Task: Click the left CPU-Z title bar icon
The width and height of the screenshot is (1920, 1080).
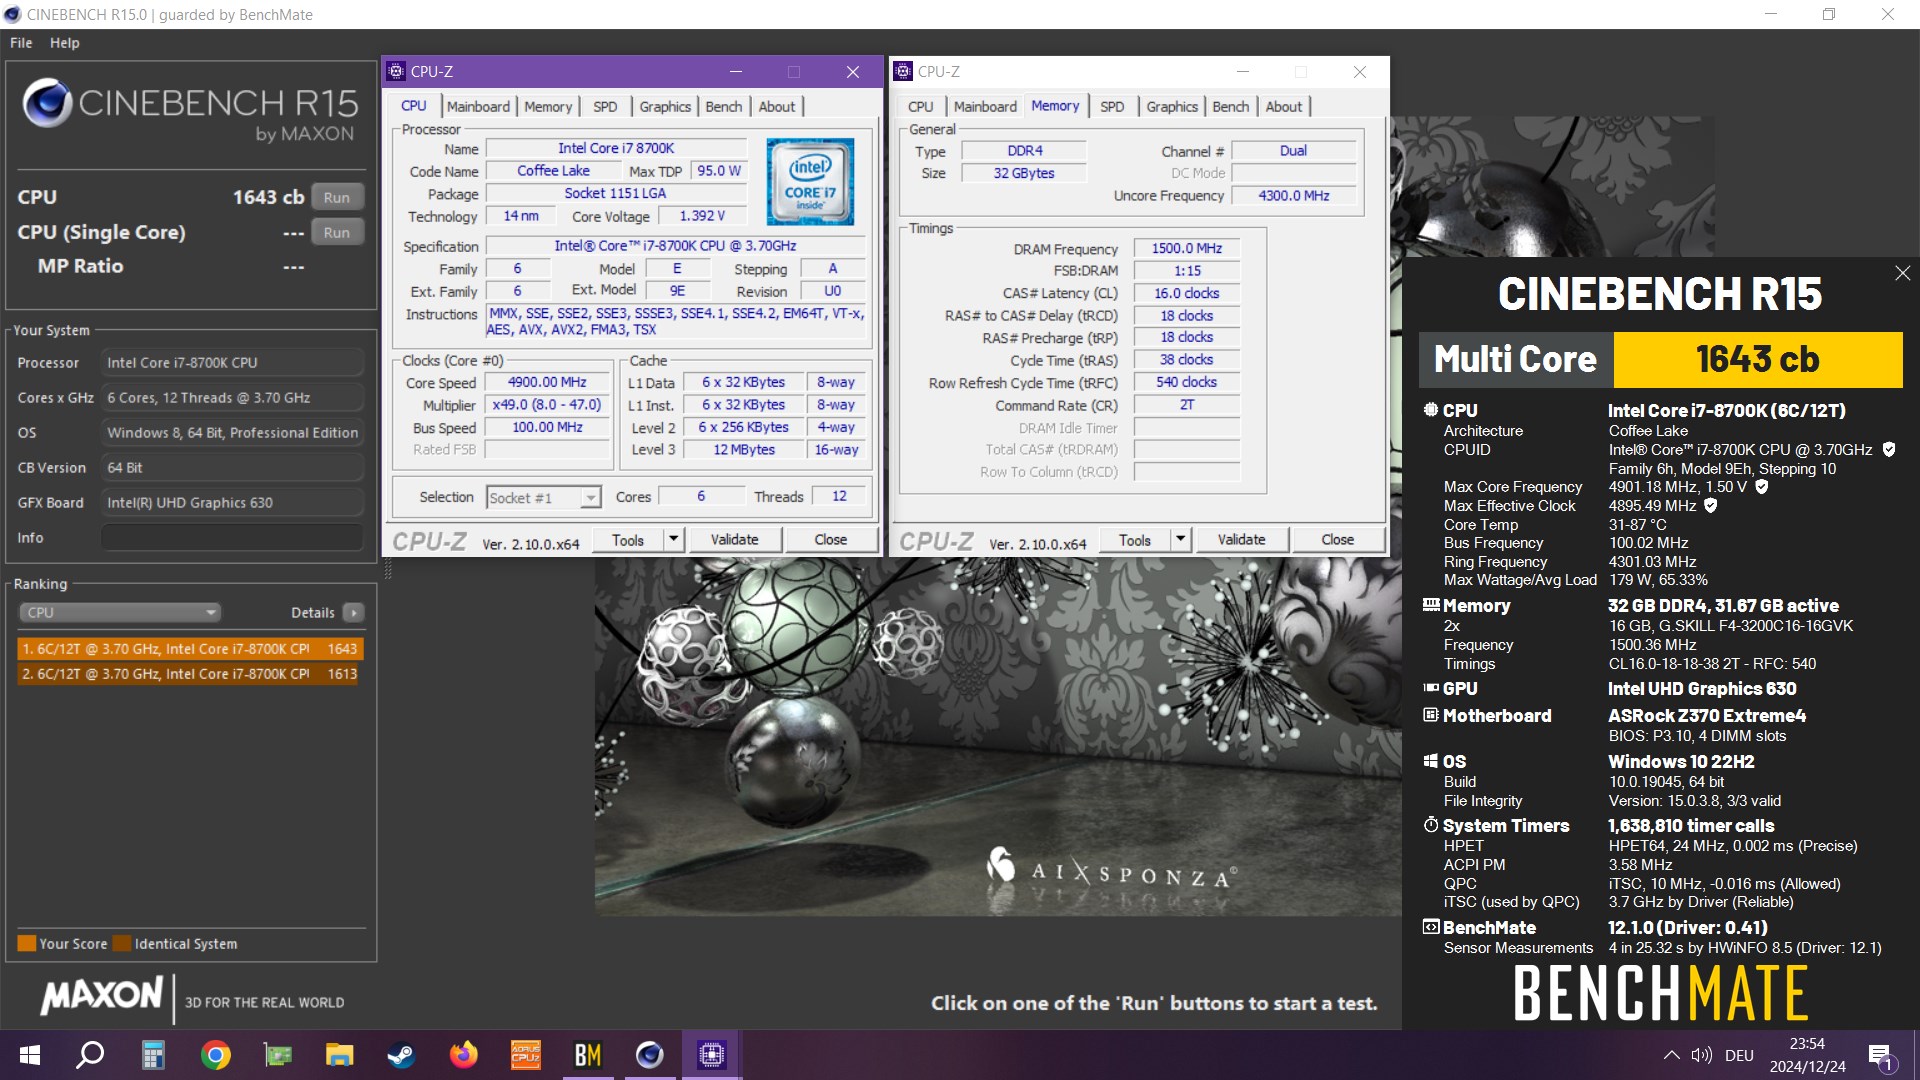Action: 396,71
